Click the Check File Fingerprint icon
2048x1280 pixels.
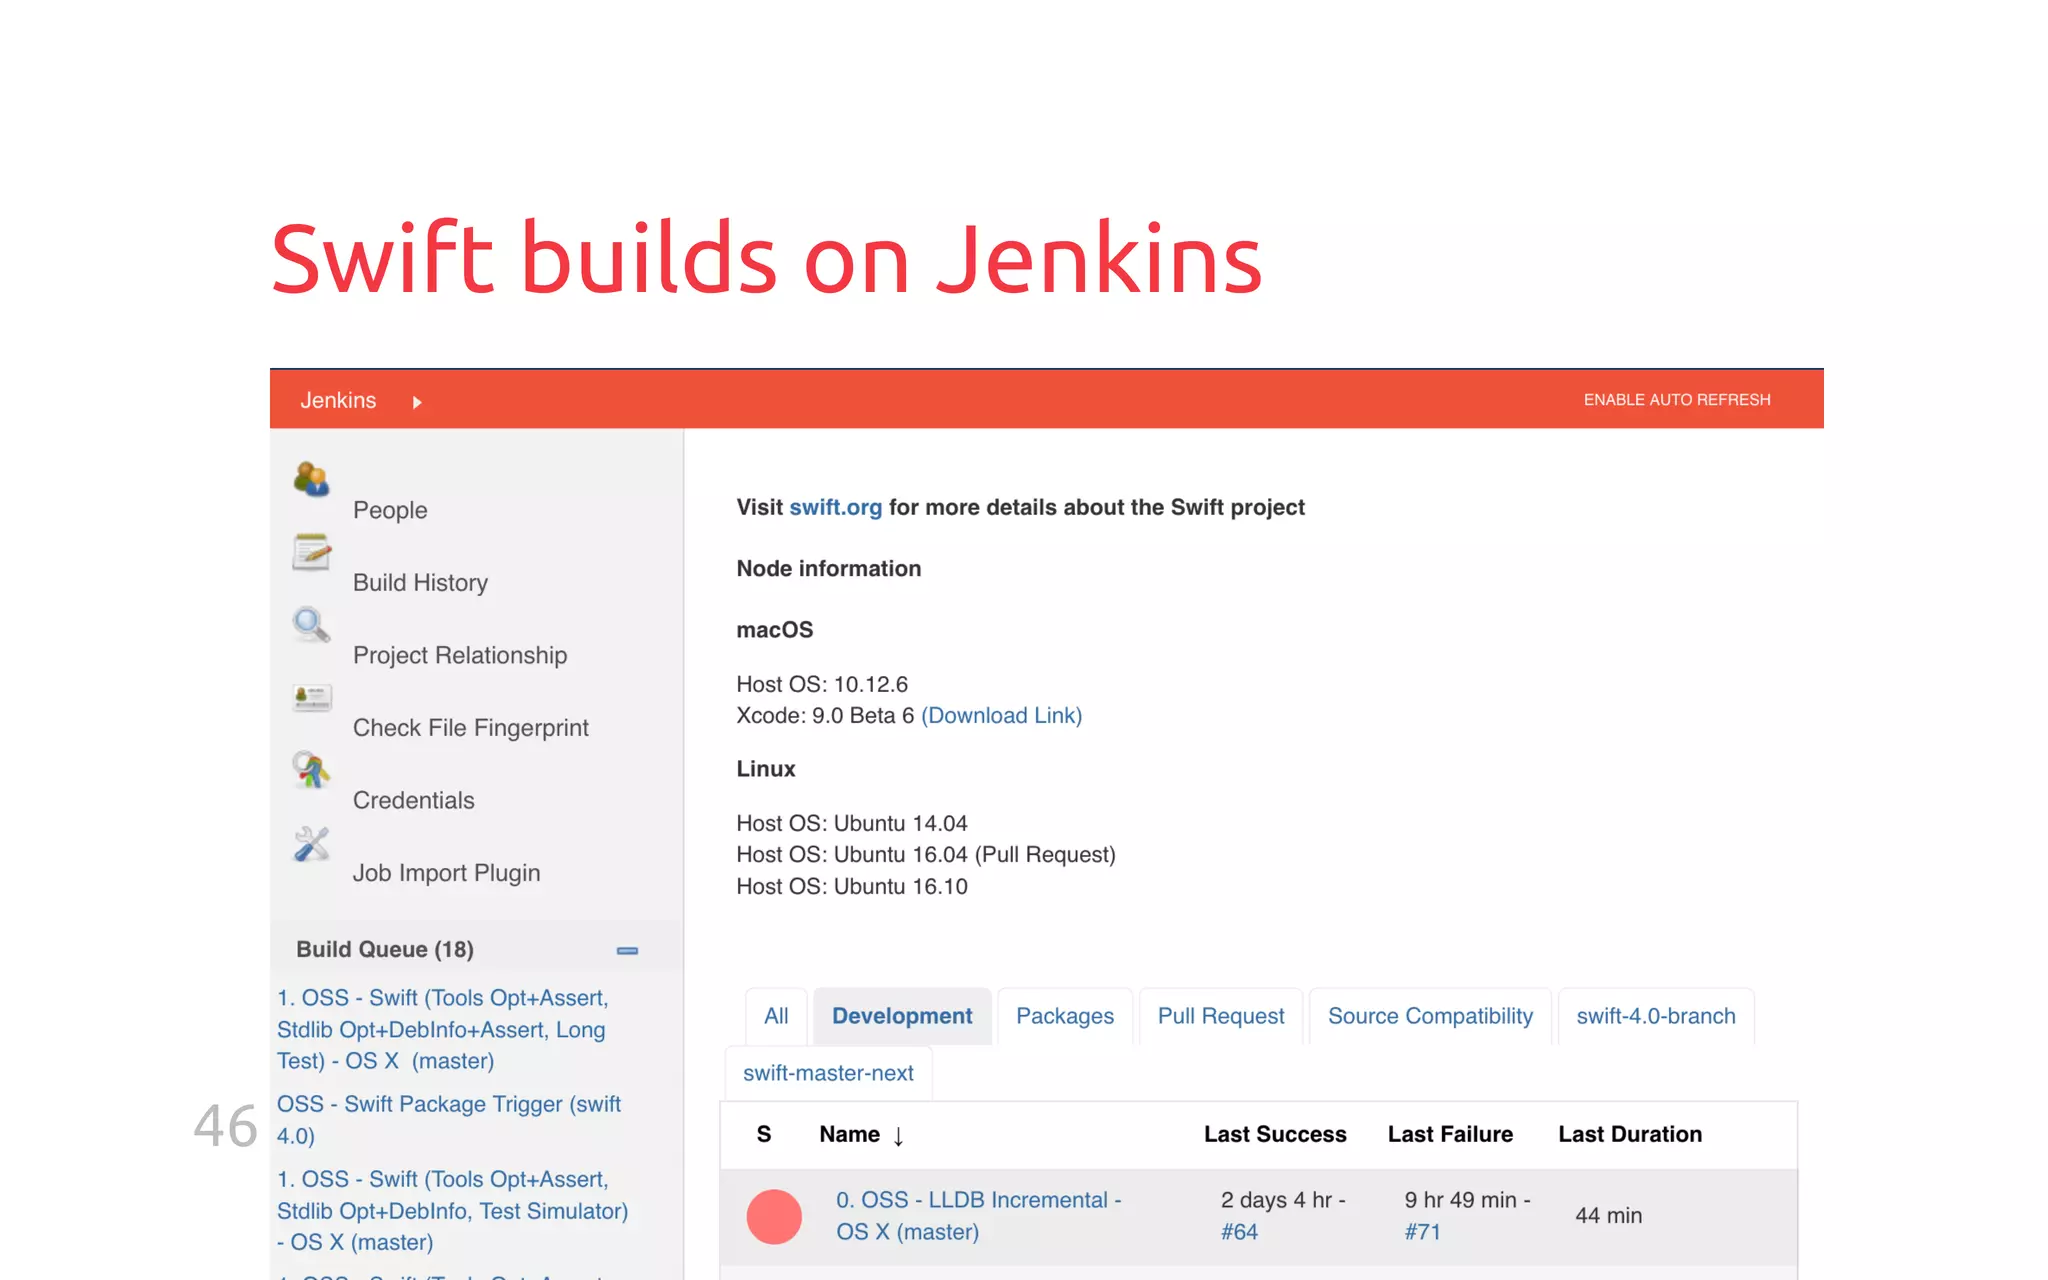pyautogui.click(x=311, y=697)
